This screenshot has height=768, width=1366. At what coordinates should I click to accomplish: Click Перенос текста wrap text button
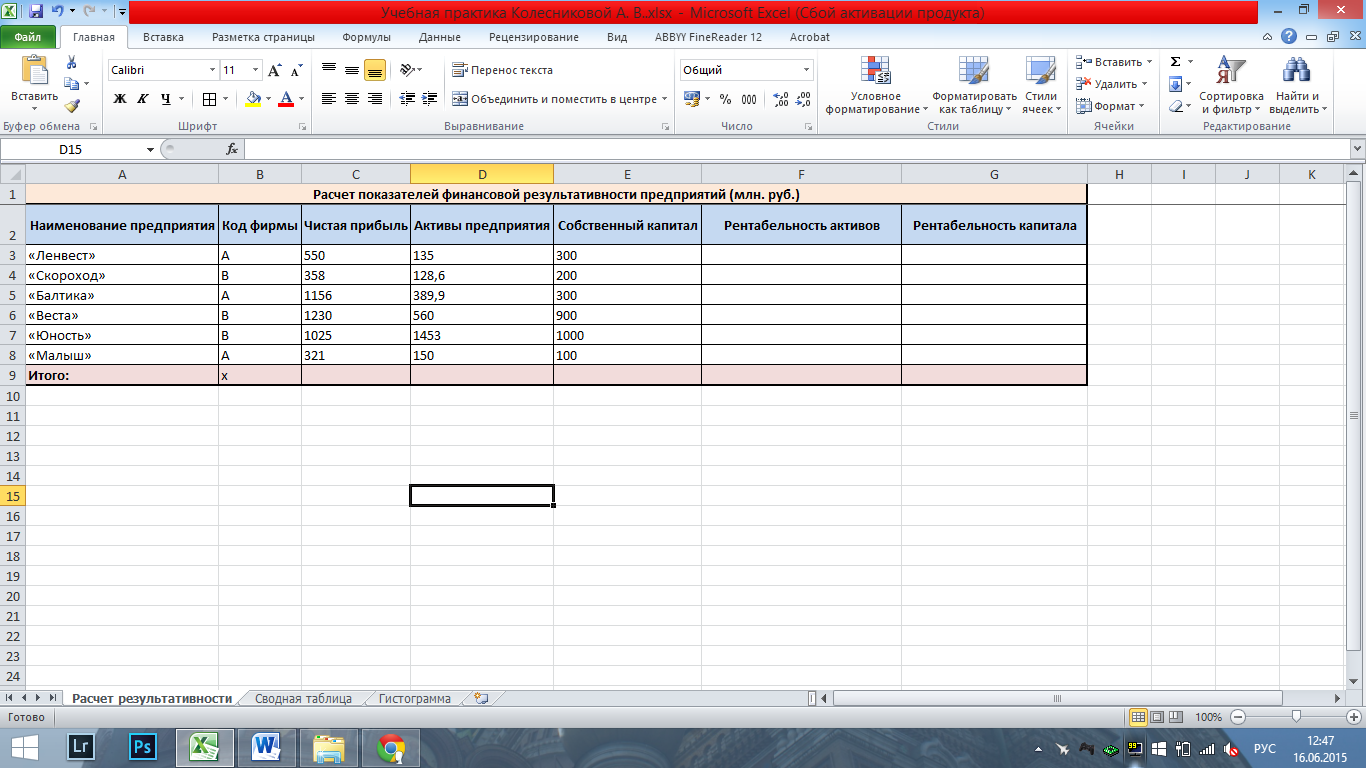point(502,70)
